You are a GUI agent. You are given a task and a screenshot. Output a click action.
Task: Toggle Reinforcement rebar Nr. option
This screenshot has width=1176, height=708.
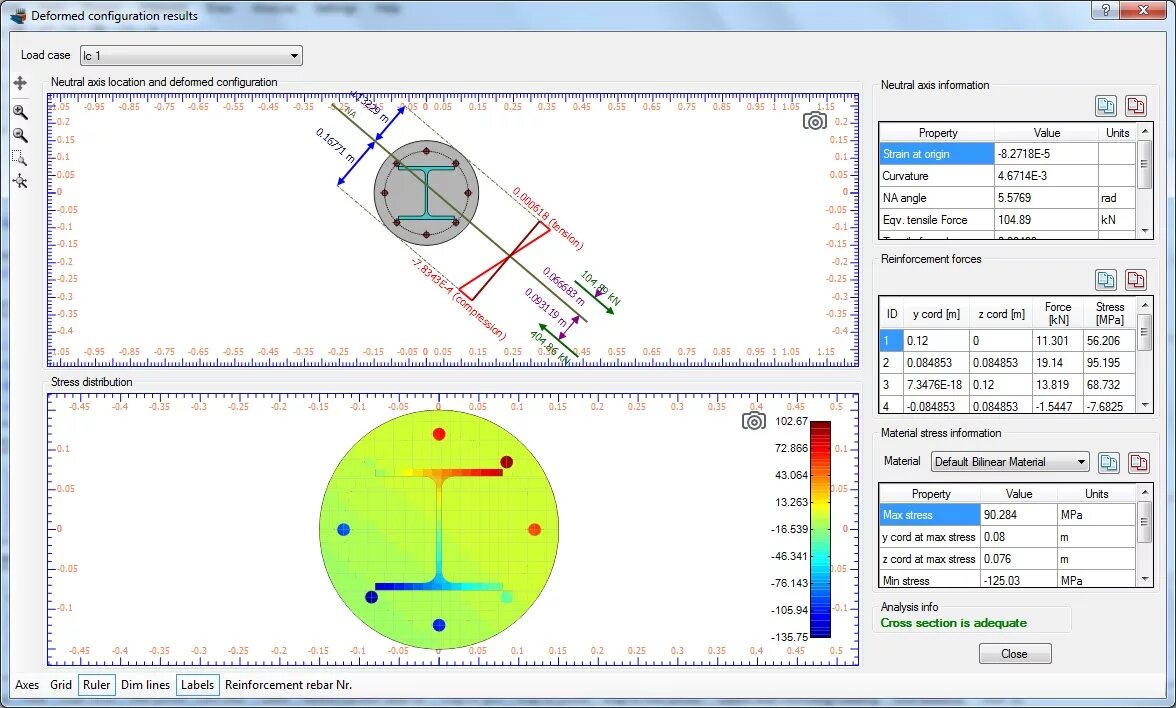pyautogui.click(x=288, y=685)
